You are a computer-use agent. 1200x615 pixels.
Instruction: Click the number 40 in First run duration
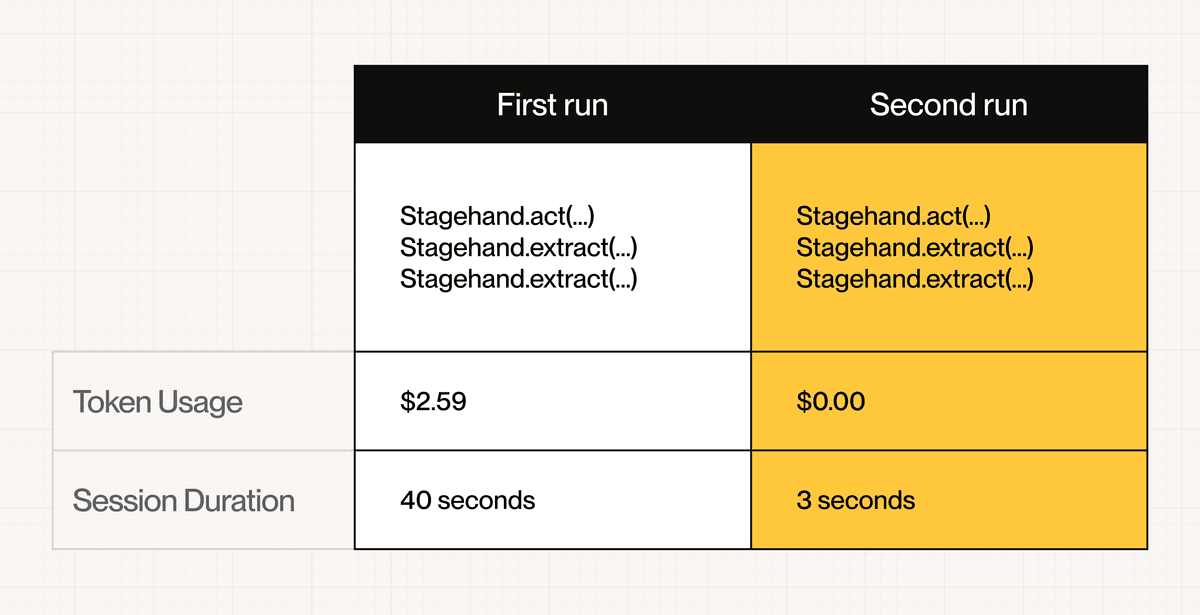(x=414, y=500)
